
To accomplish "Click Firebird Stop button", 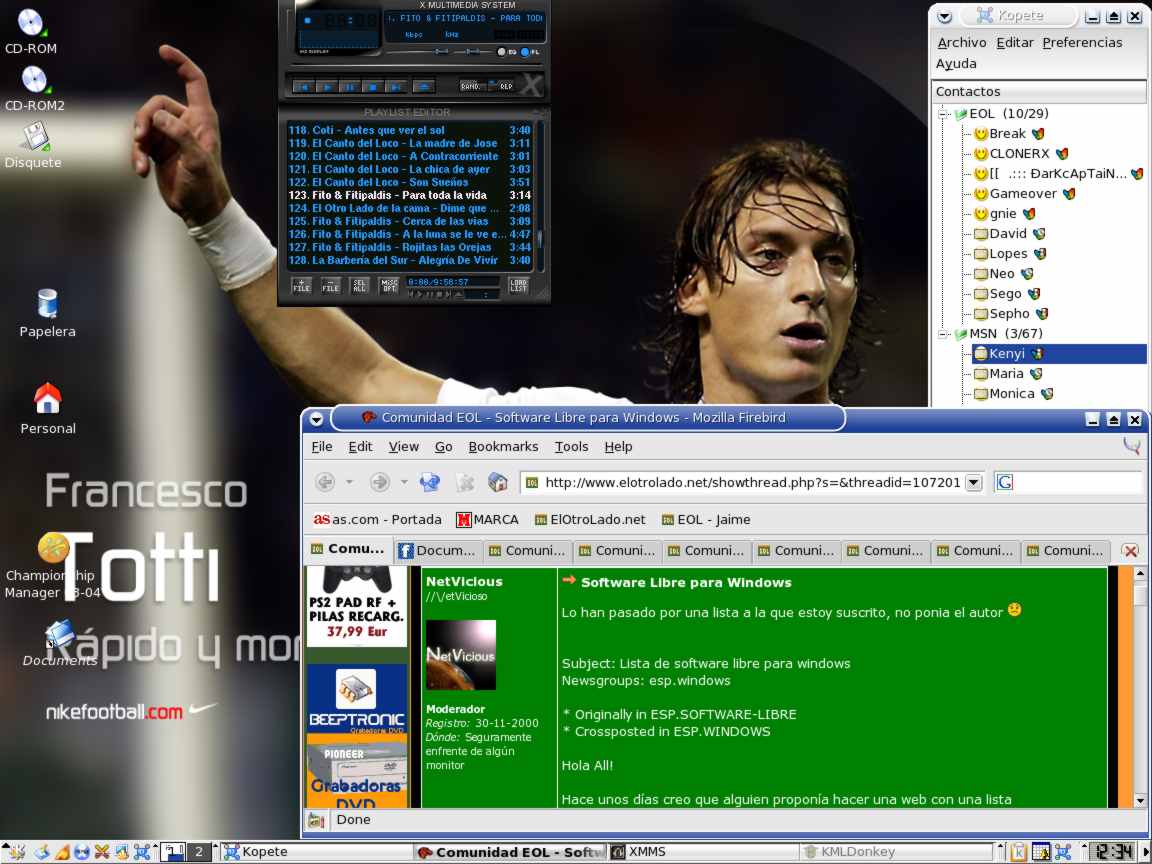I will [465, 482].
